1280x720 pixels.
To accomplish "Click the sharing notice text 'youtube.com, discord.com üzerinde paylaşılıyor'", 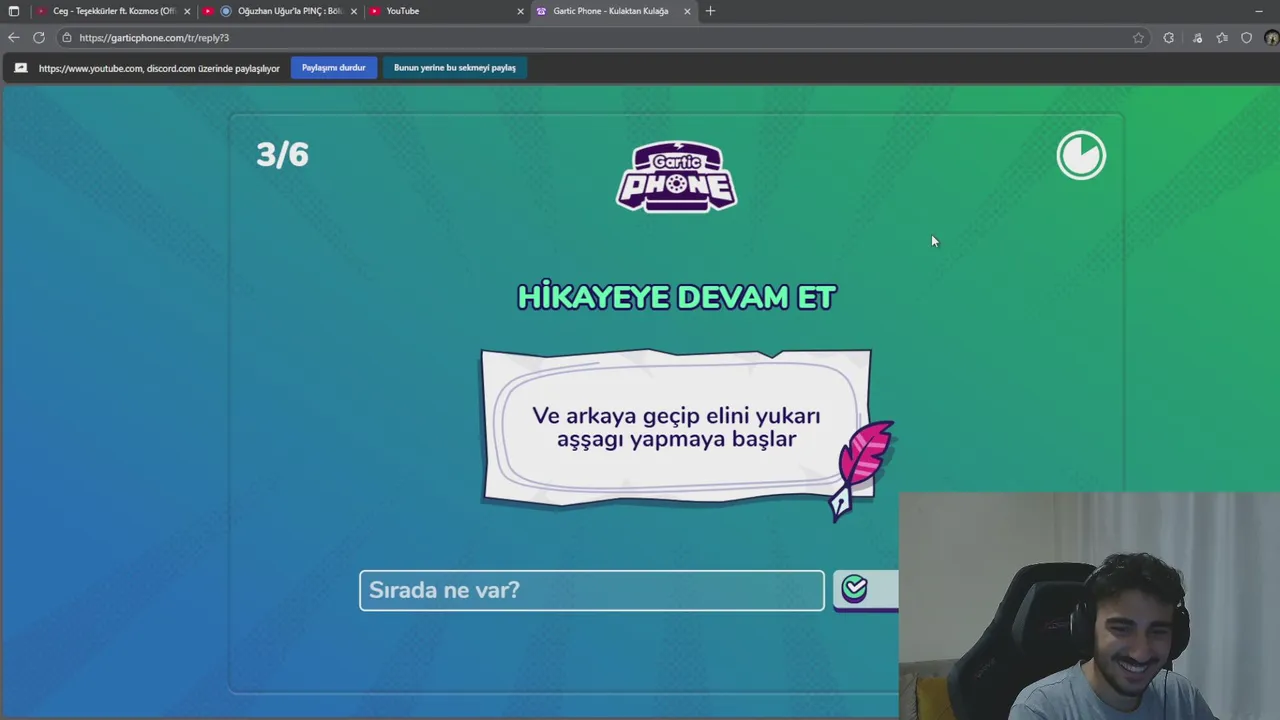I will 159,69.
